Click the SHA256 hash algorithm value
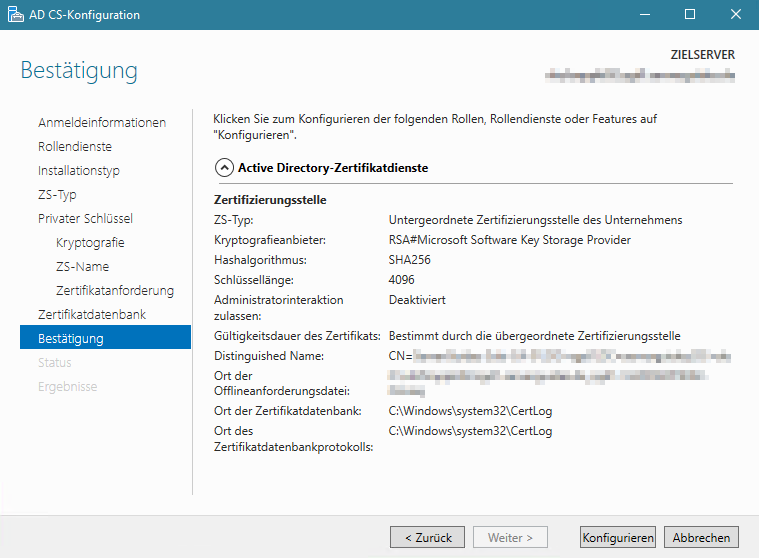The image size is (759, 558). pos(410,260)
